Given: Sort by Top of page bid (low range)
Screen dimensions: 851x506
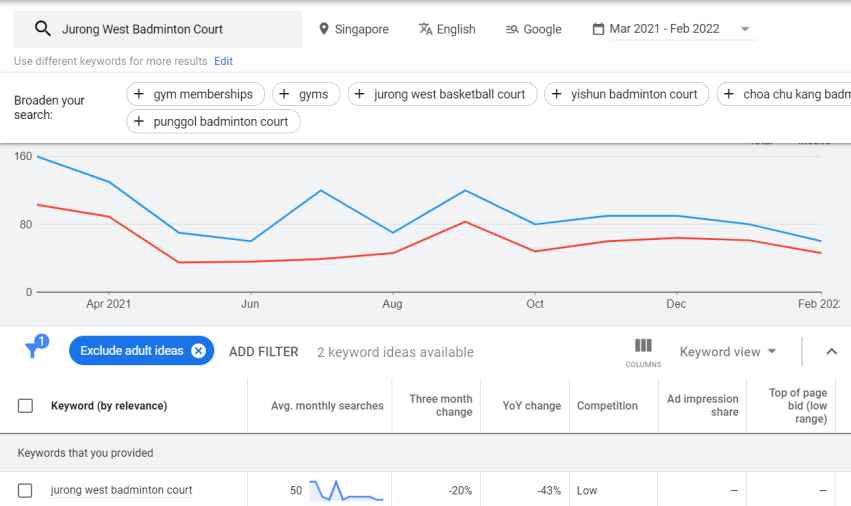Looking at the screenshot, I should (x=797, y=406).
